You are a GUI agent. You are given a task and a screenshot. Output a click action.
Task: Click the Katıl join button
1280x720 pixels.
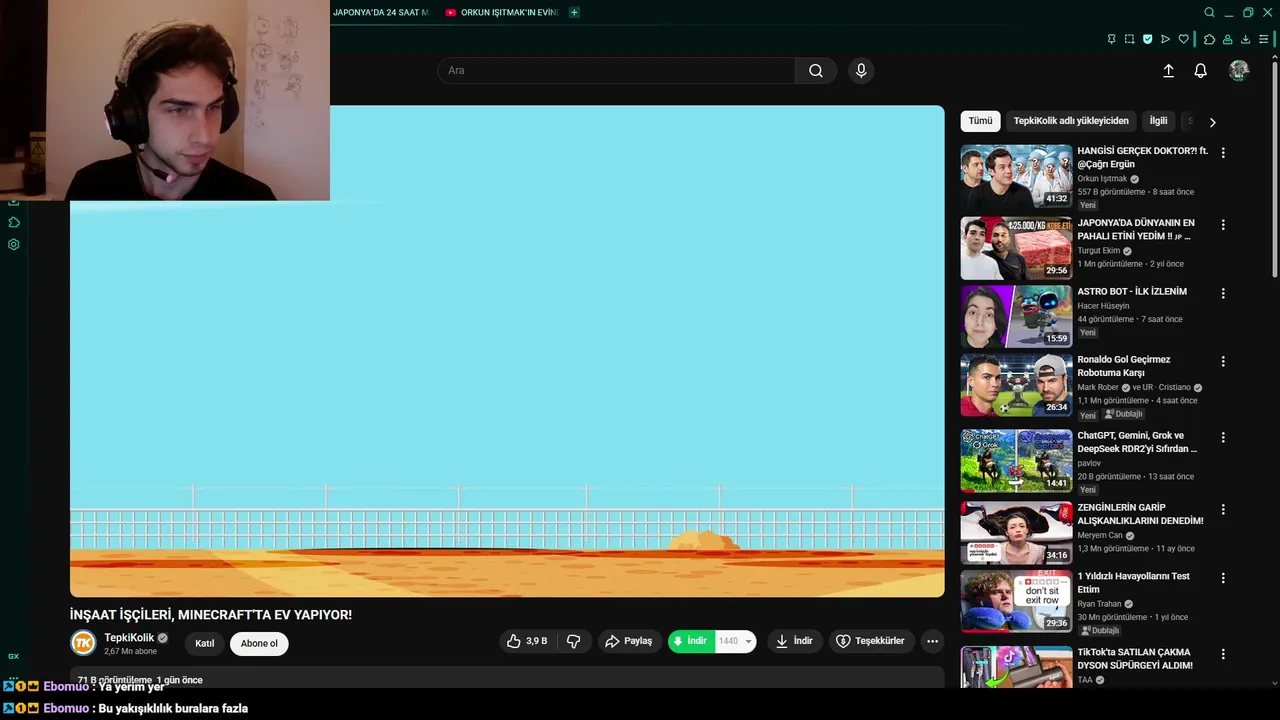click(204, 643)
